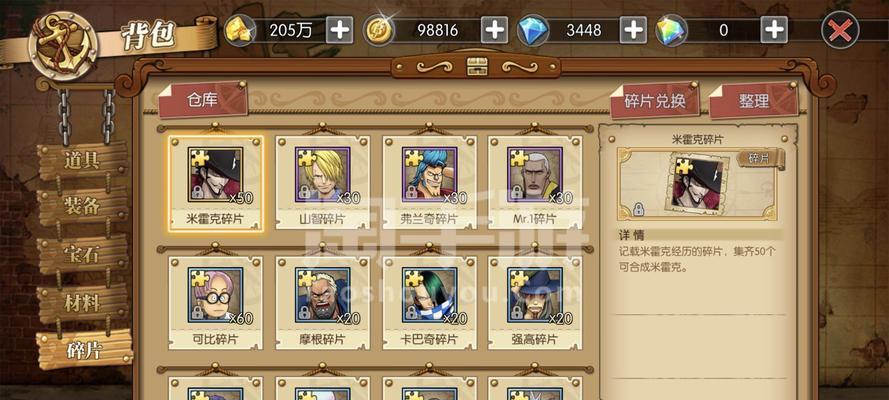Select the 可比碎片 fragment item
Image resolution: width=889 pixels, height=400 pixels.
pos(215,303)
